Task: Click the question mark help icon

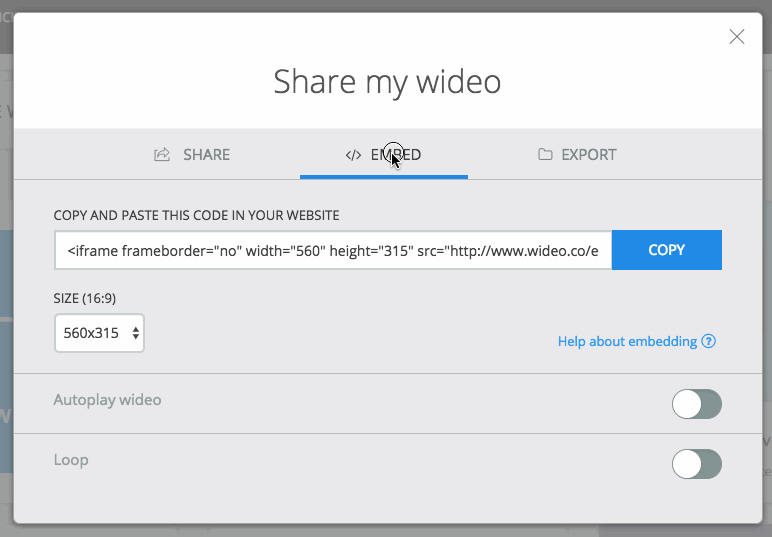Action: click(x=709, y=341)
